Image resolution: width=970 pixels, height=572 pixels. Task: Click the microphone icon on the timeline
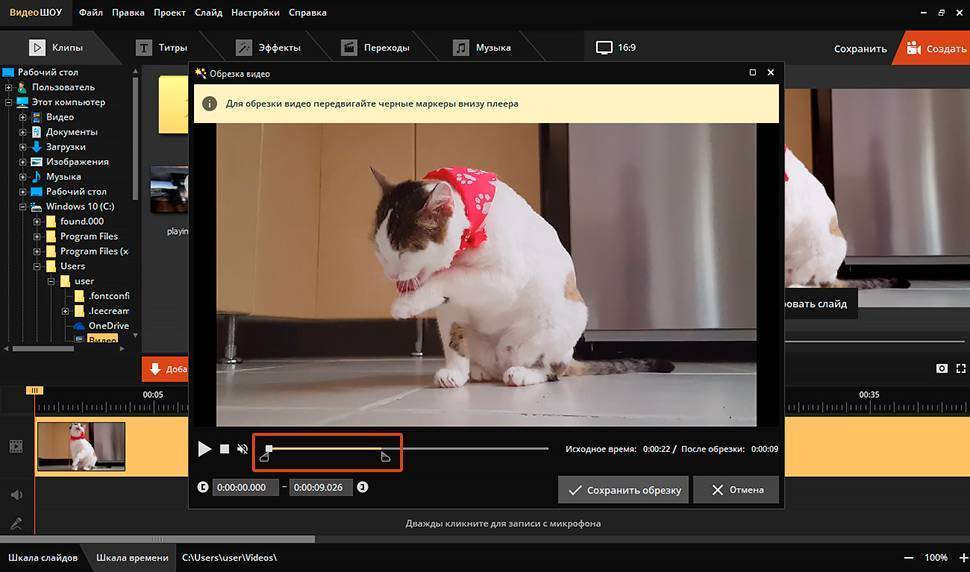tap(16, 523)
